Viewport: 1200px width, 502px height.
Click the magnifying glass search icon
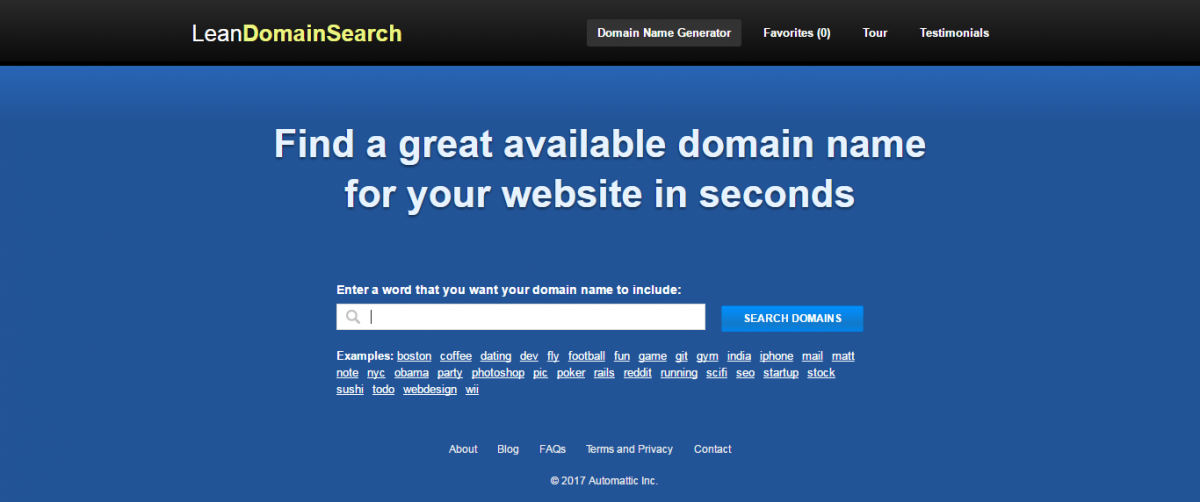pyautogui.click(x=353, y=318)
